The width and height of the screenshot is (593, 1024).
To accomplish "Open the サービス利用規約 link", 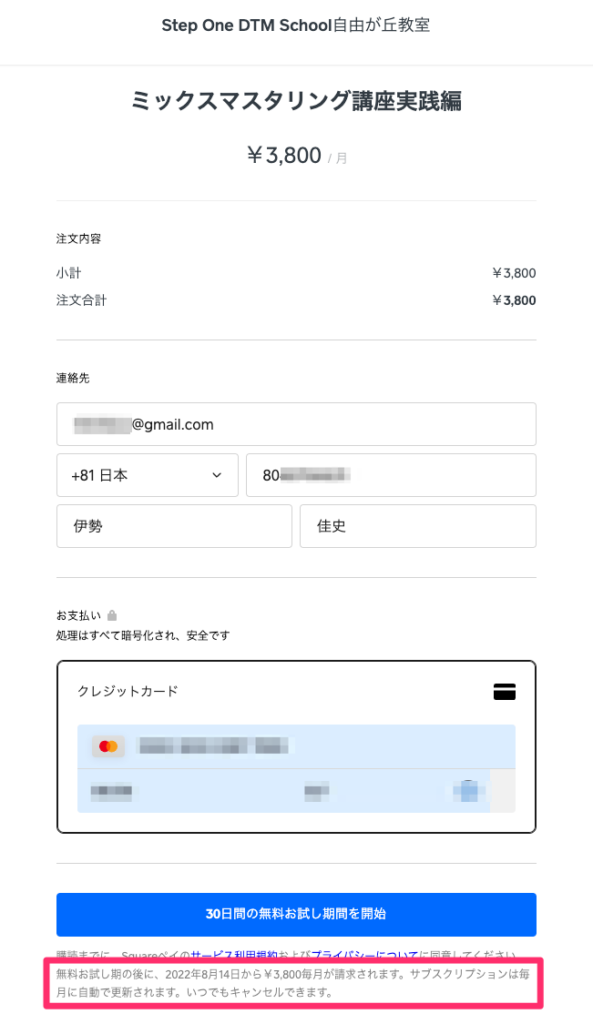I will [234, 955].
